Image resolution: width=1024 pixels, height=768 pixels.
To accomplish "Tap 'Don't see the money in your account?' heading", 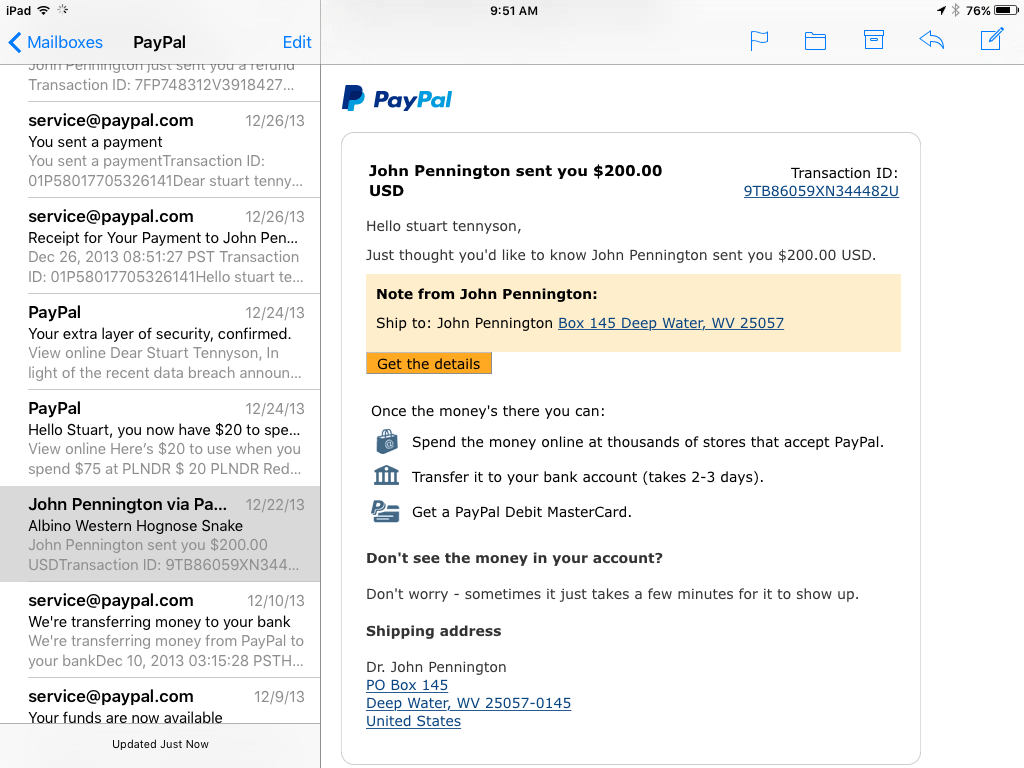I will (514, 558).
